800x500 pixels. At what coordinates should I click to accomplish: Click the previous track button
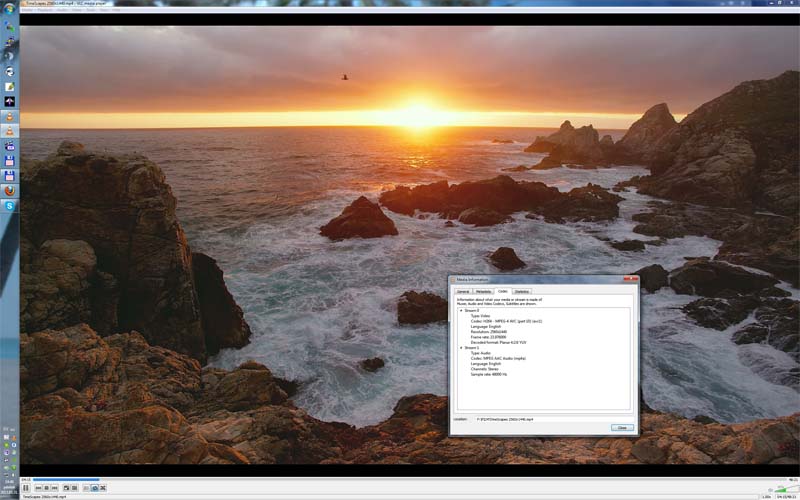39,488
